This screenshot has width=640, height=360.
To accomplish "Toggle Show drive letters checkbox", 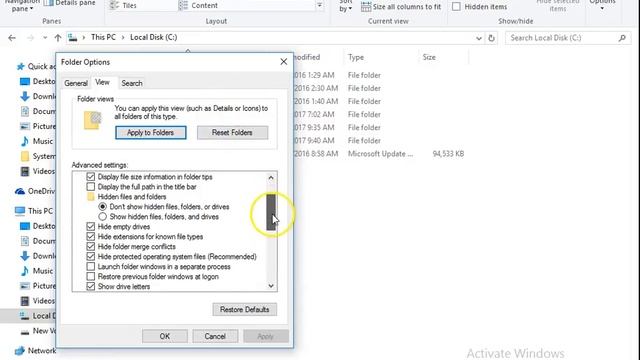I will (x=91, y=287).
